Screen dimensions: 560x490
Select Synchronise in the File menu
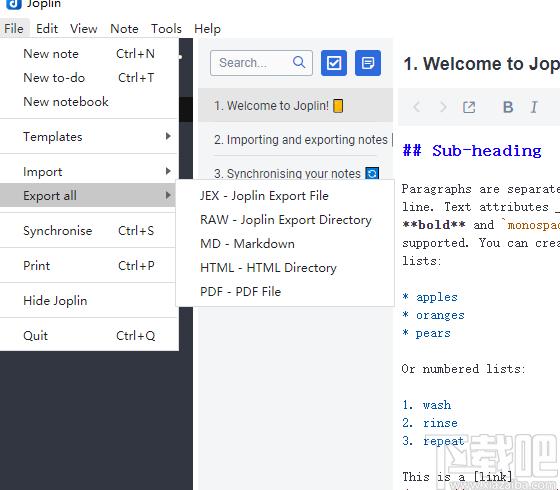point(89,231)
